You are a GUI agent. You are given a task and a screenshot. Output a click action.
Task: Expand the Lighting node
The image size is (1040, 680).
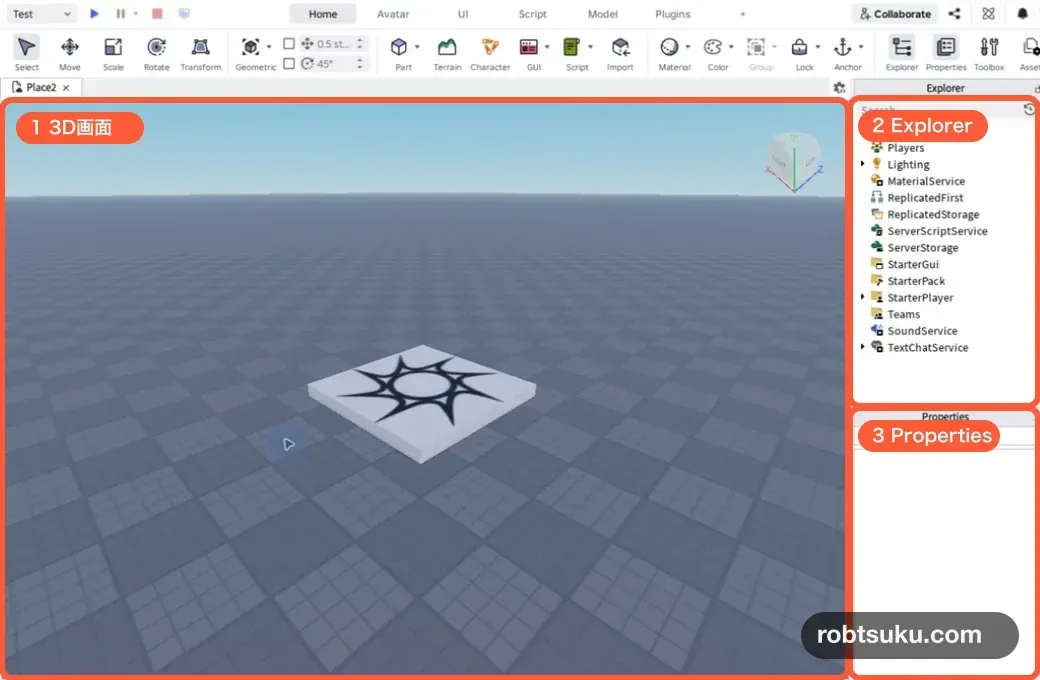[x=862, y=163]
